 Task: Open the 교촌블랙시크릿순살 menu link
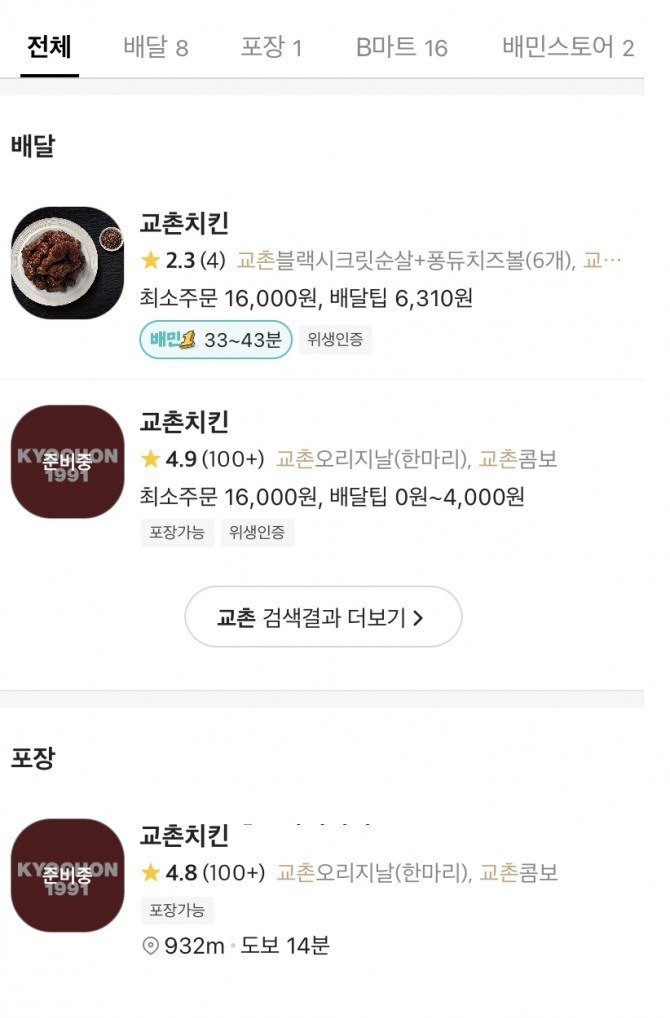pyautogui.click(x=405, y=261)
